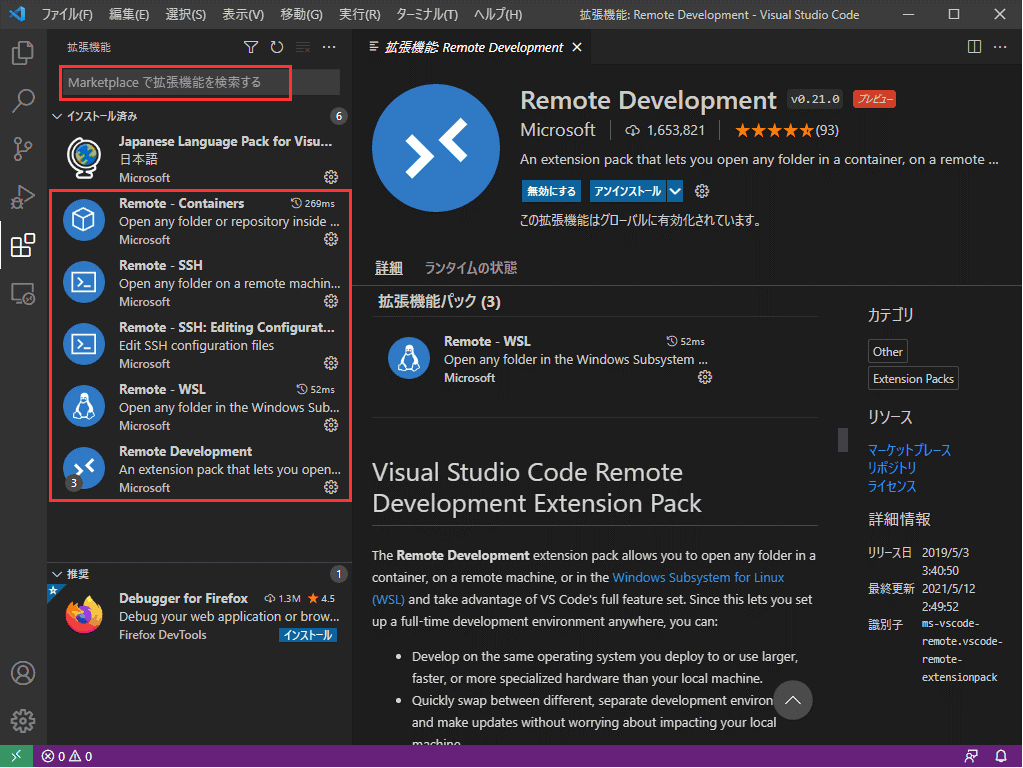Open the ターミナル(T) menu
Screen dimensions: 1023x768
[x=427, y=14]
